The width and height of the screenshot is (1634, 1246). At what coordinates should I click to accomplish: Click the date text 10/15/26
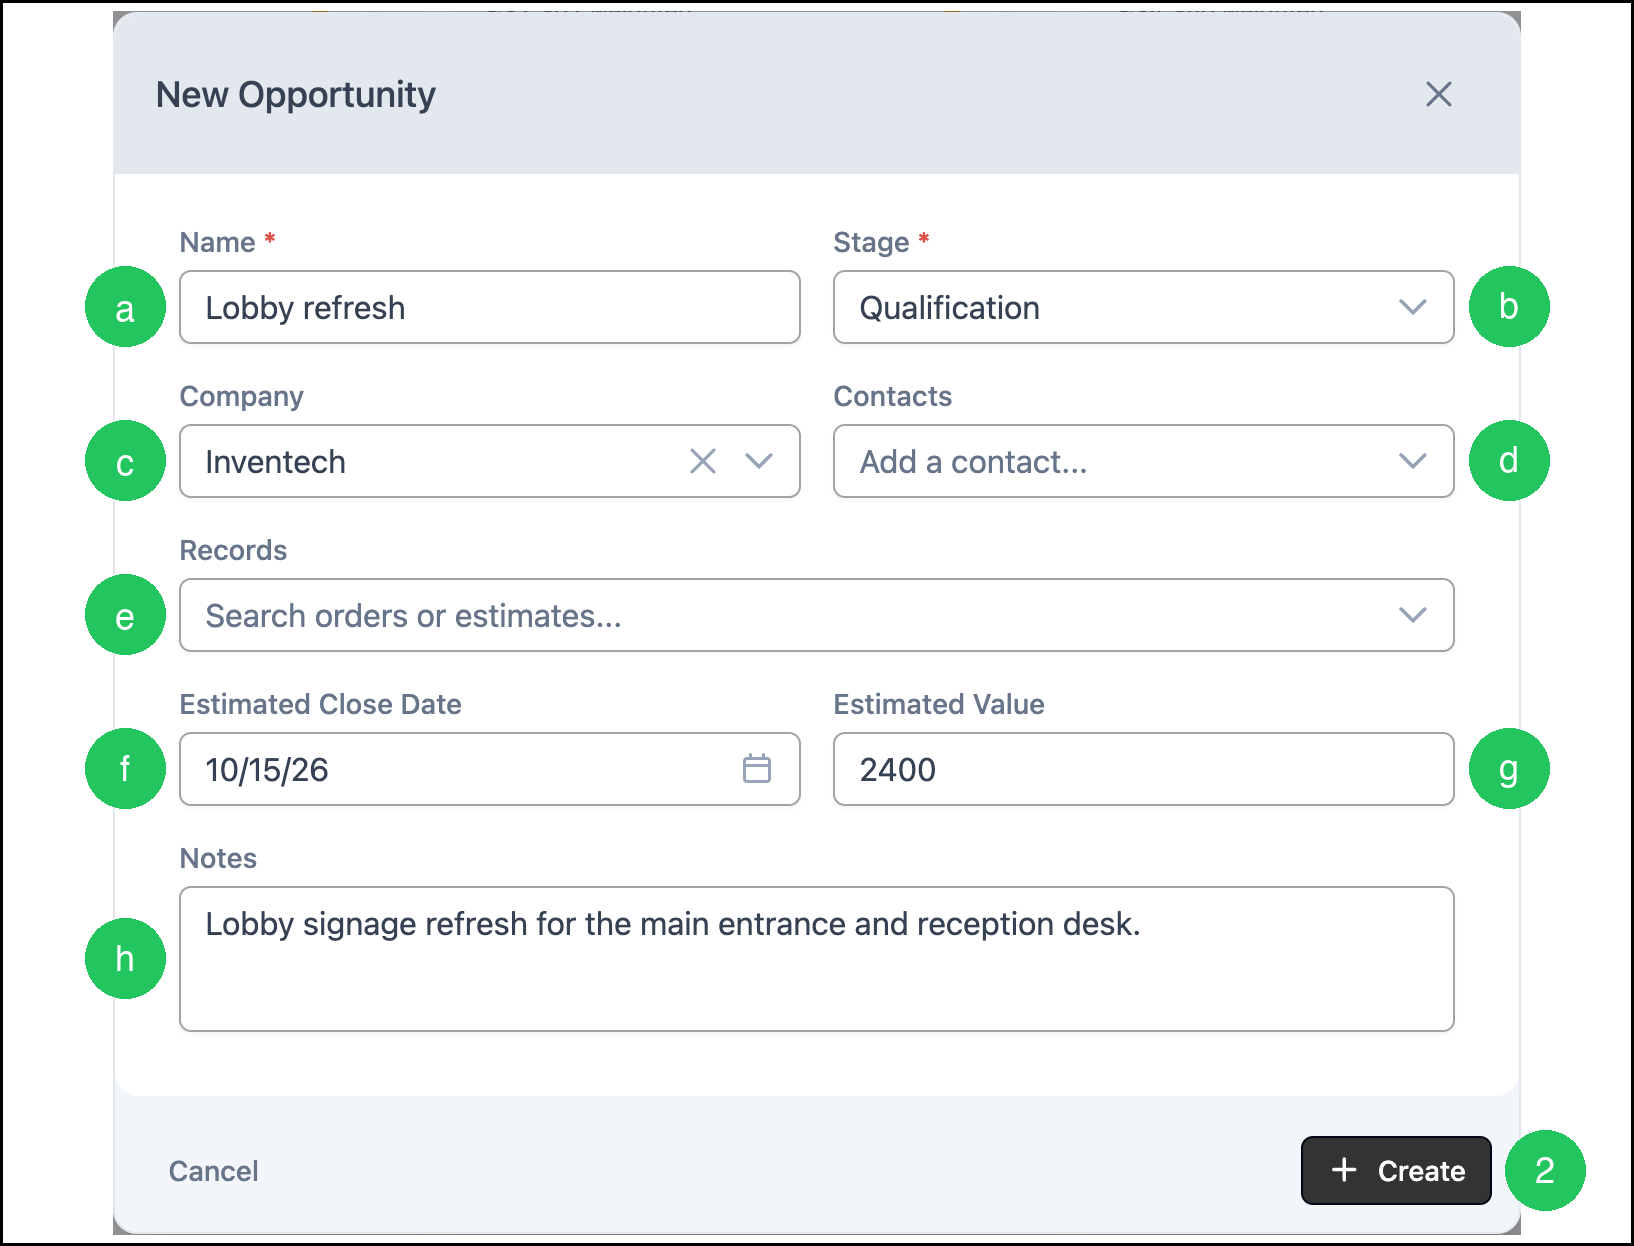[267, 769]
